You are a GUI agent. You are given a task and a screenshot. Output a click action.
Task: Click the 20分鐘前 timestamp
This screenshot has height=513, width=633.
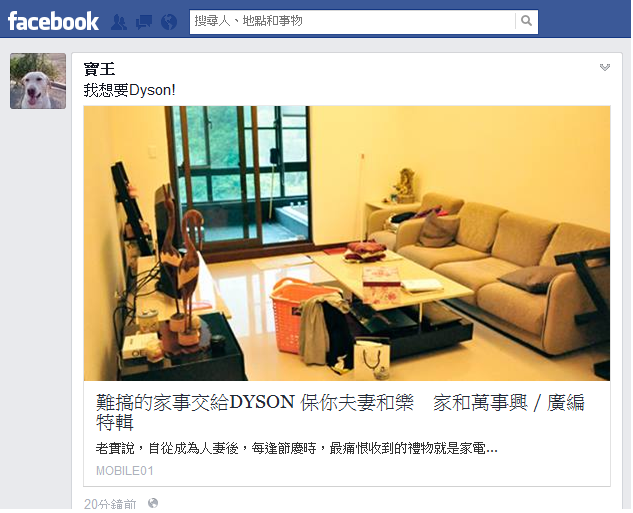click(110, 504)
